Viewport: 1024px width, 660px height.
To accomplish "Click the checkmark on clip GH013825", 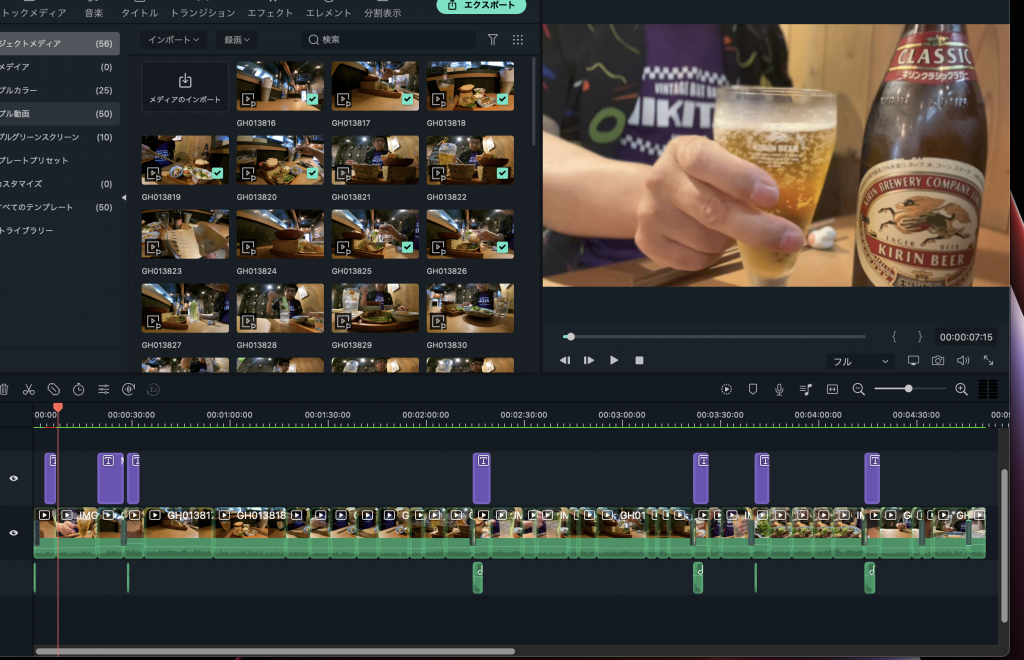I will [x=408, y=247].
